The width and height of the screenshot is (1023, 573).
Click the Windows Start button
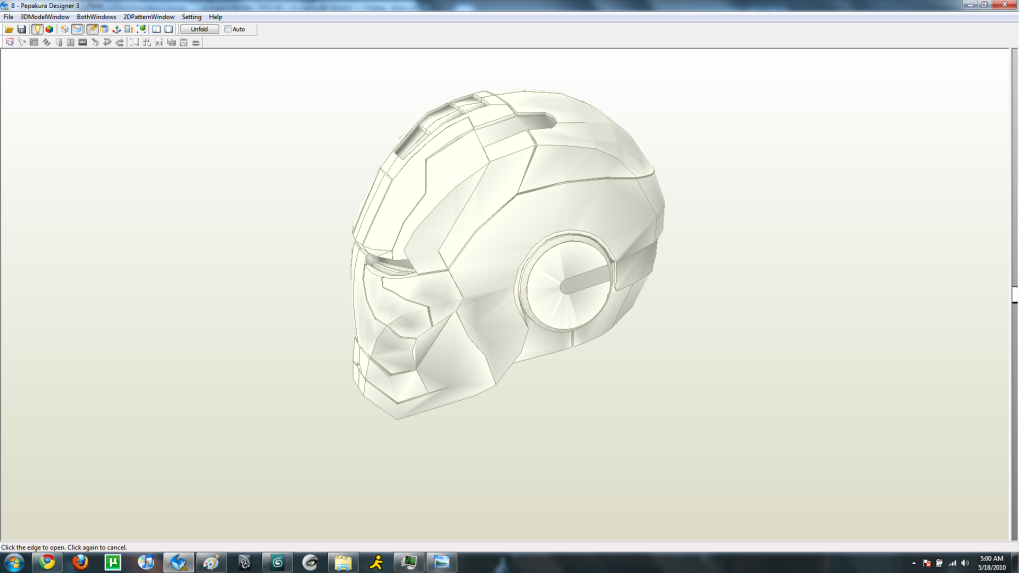pos(14,562)
